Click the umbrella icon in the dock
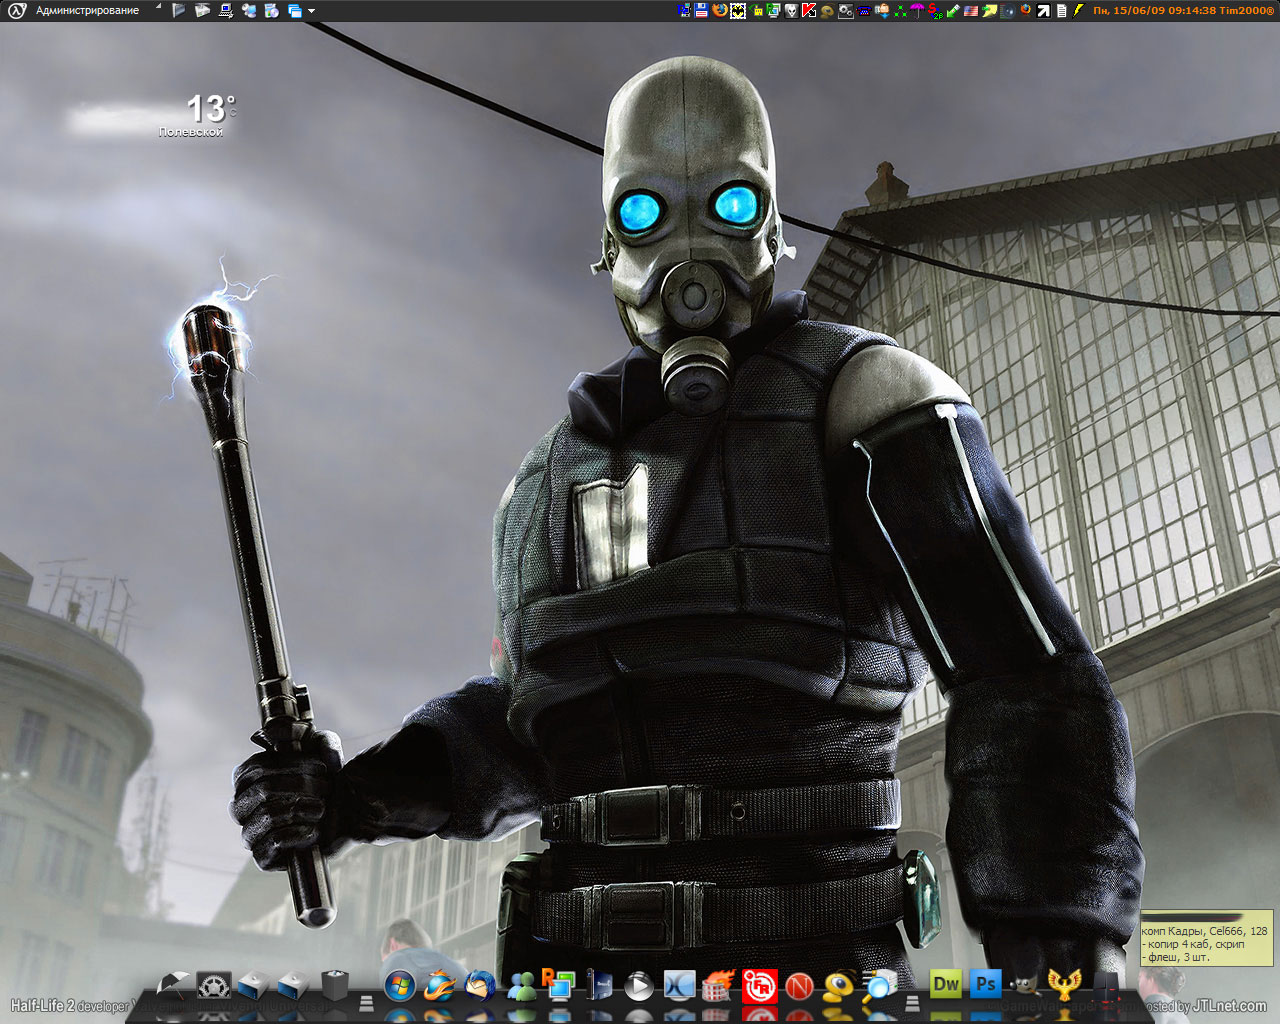The width and height of the screenshot is (1280, 1024). point(172,986)
